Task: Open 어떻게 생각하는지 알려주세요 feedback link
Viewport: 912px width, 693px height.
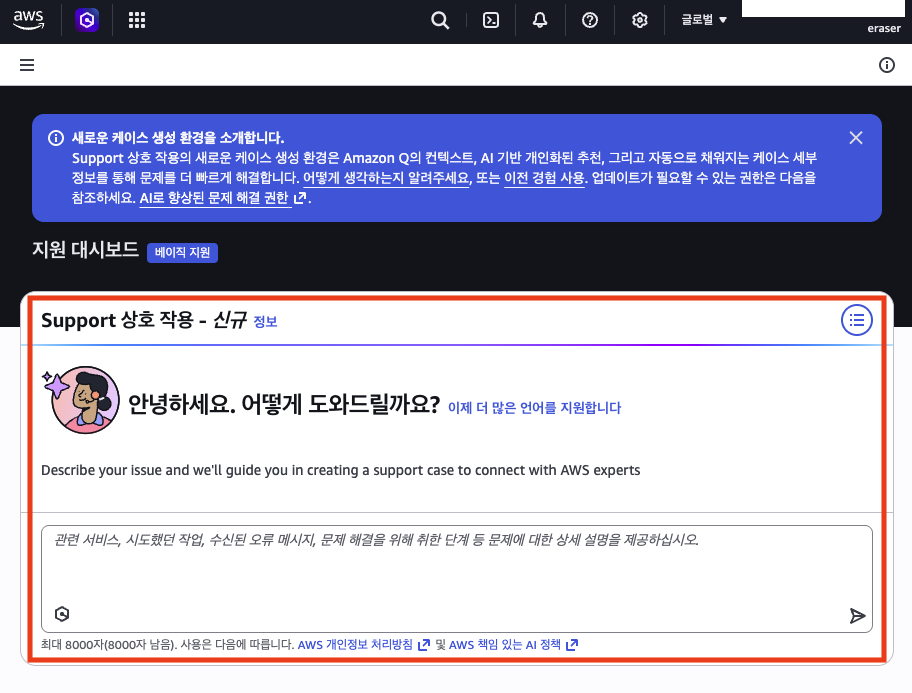Action: coord(386,178)
